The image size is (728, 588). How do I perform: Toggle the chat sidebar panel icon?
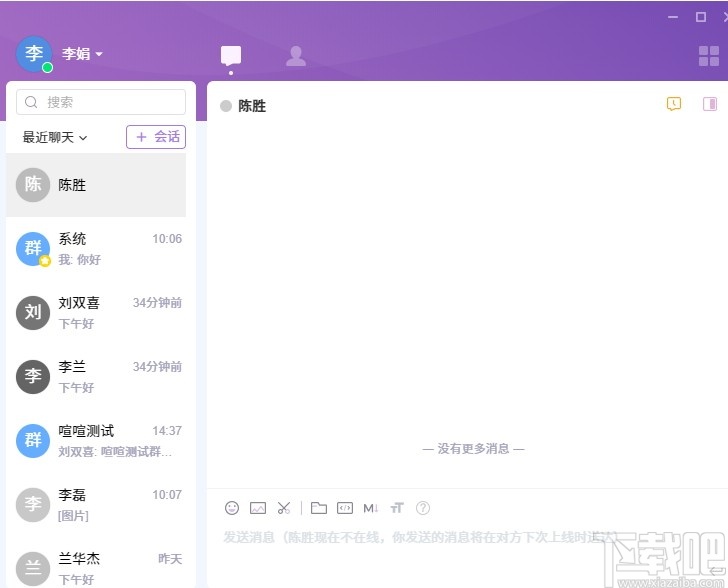710,104
